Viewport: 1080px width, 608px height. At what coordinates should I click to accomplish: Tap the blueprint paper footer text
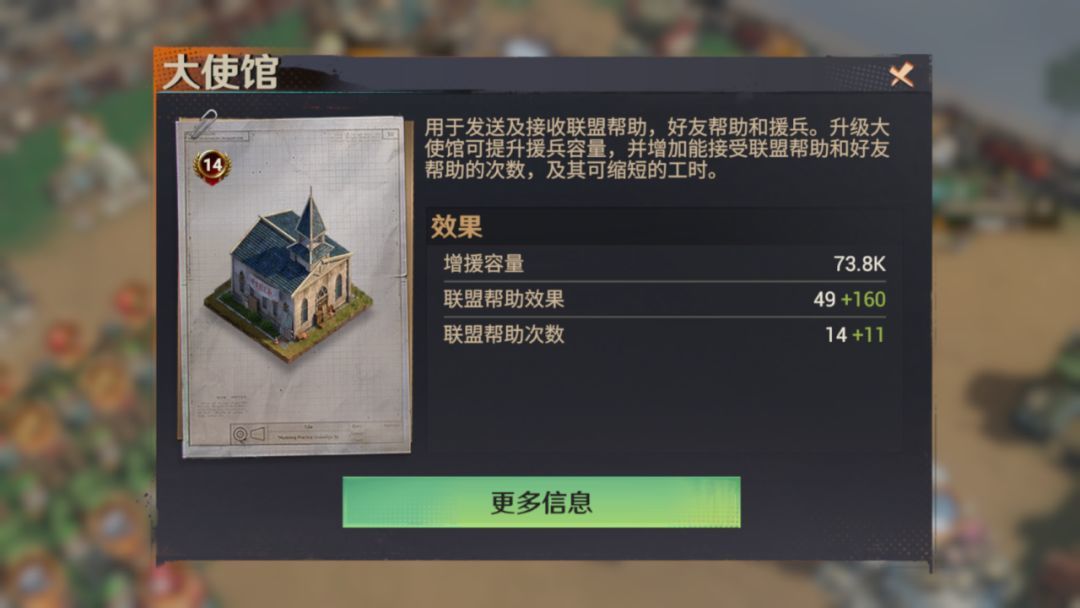pyautogui.click(x=308, y=437)
